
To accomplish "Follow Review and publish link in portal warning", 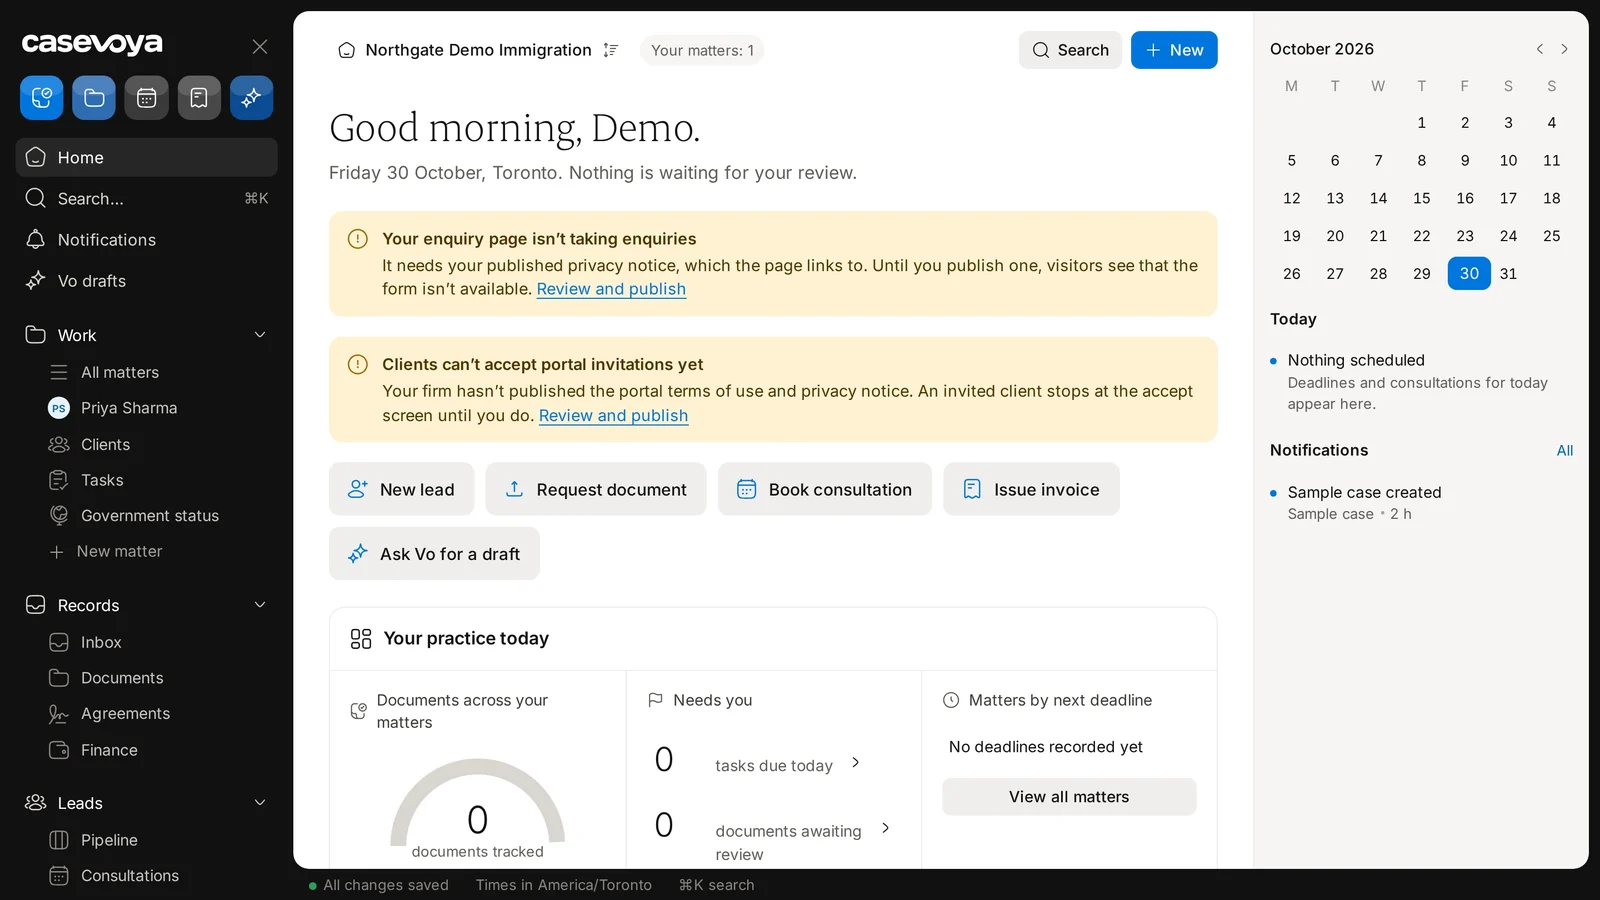I will click(x=613, y=416).
